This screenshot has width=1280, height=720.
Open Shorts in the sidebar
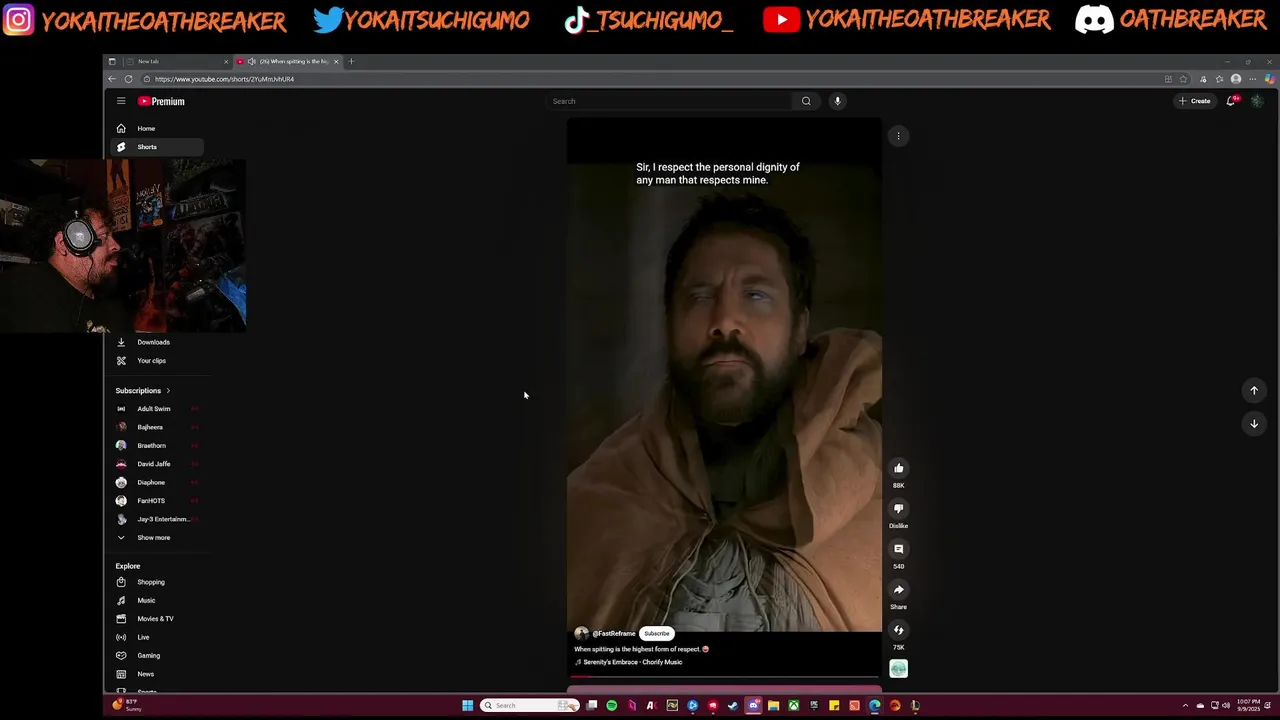click(x=155, y=147)
